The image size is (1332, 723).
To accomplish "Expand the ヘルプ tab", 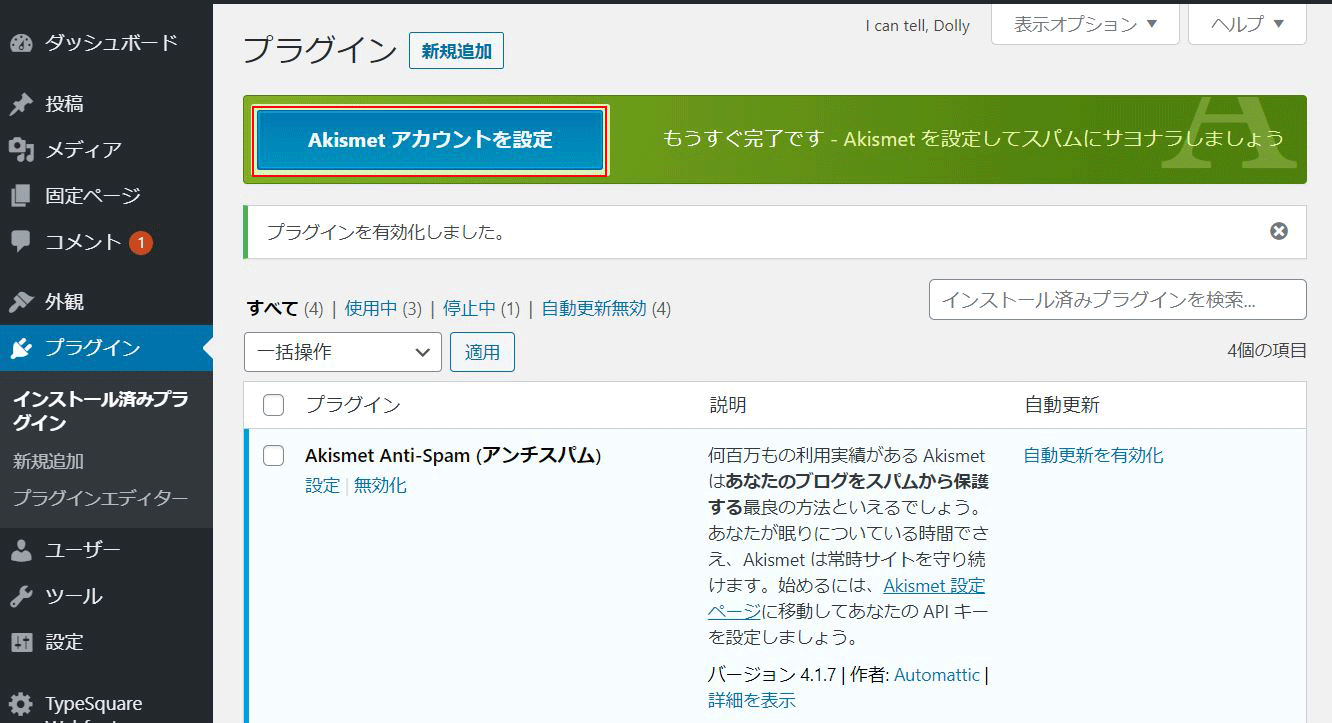I will pyautogui.click(x=1246, y=24).
